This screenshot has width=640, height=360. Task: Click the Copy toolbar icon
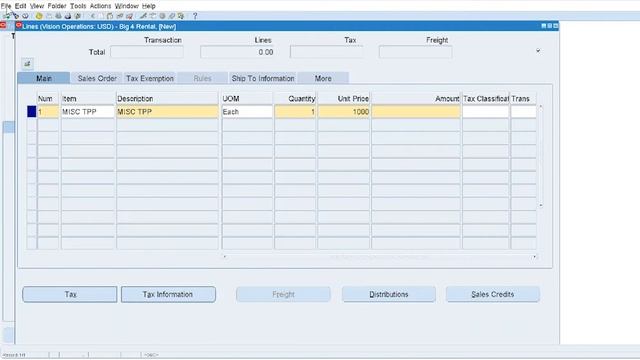point(101,16)
